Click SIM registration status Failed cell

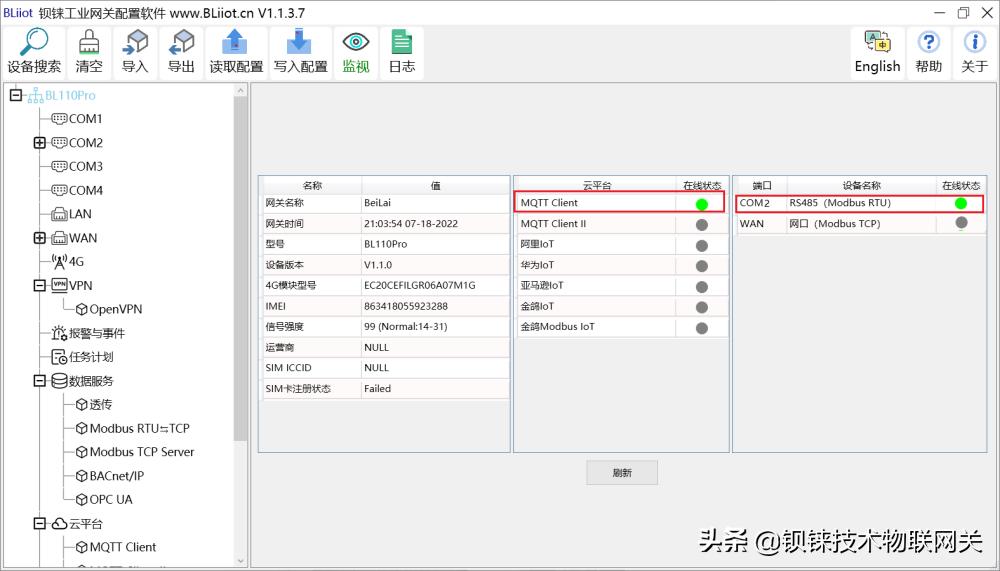(435, 389)
